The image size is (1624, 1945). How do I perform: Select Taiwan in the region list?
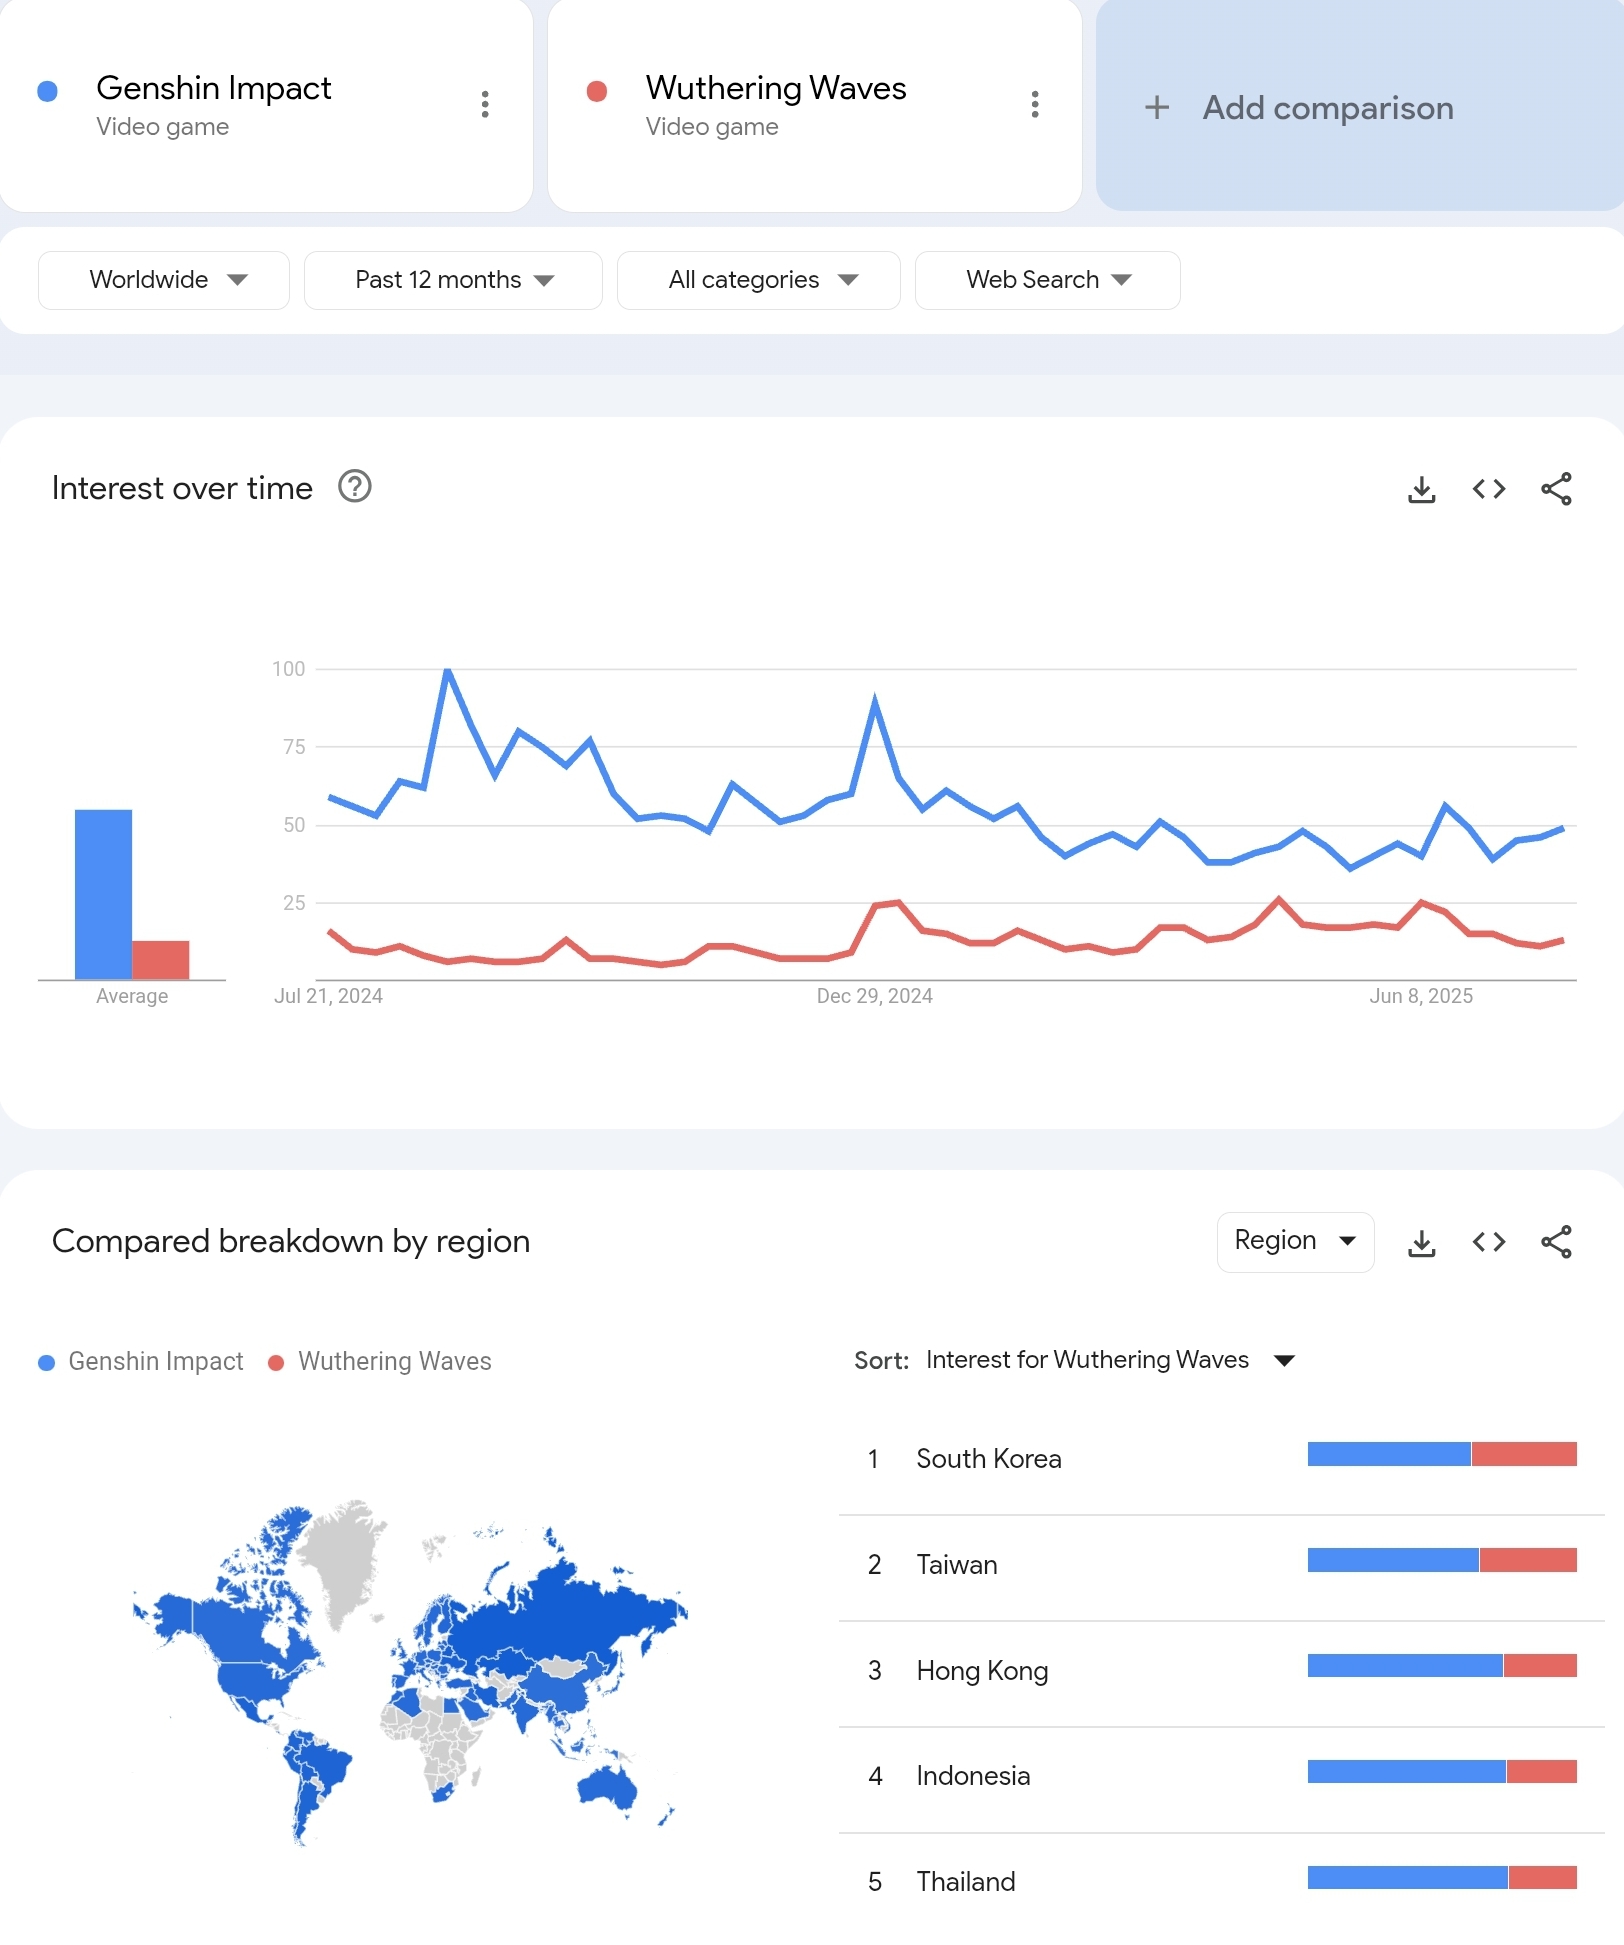[x=1221, y=1565]
